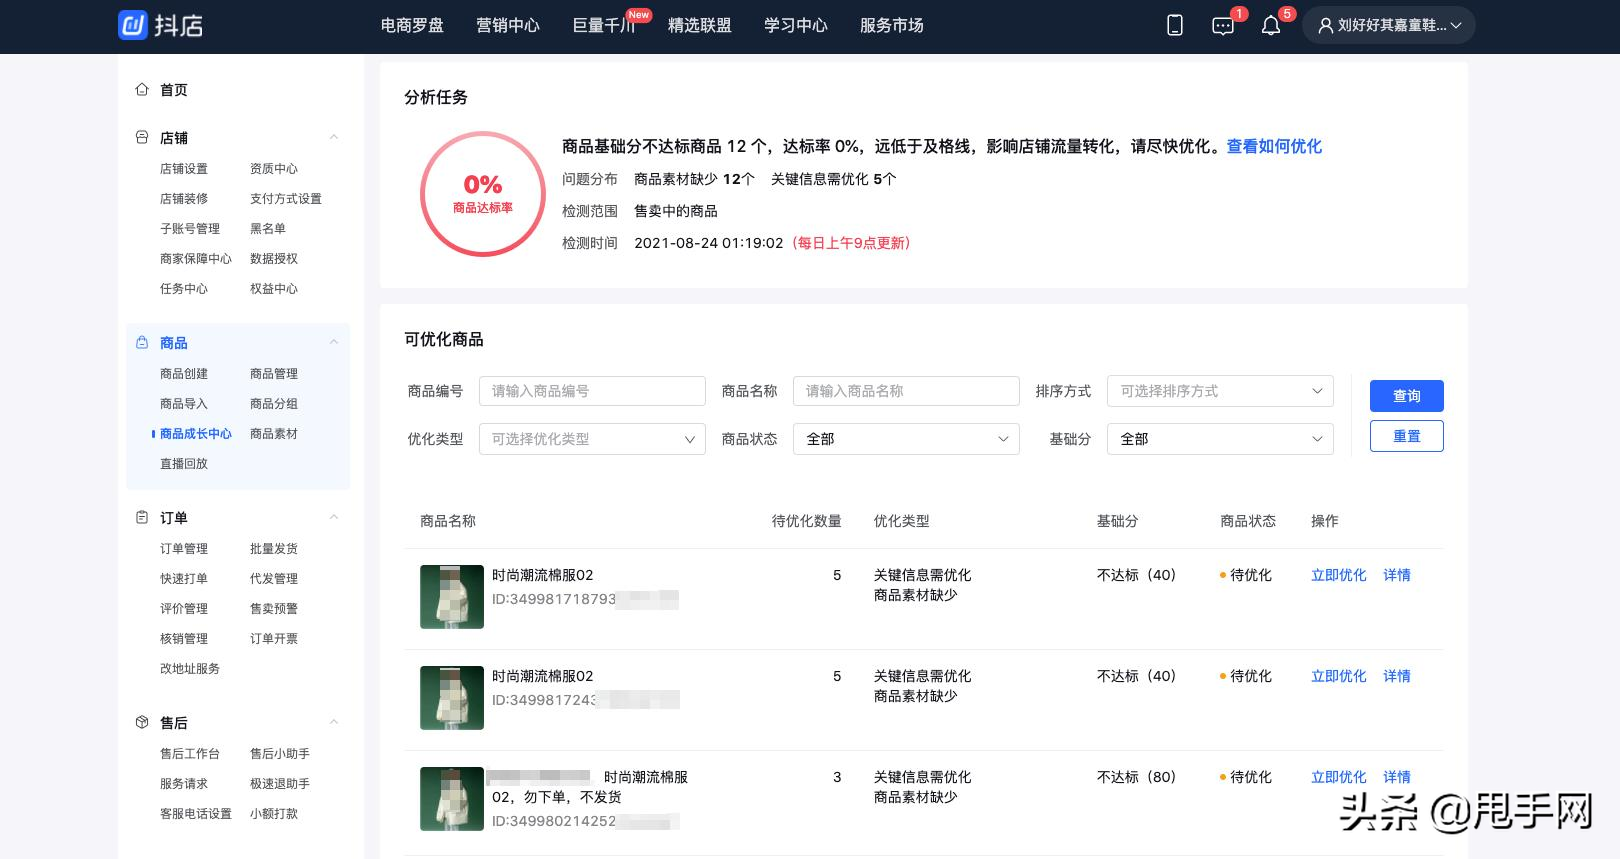The image size is (1620, 859).
Task: Click the 订单 clipboard icon in sidebar
Action: point(142,517)
